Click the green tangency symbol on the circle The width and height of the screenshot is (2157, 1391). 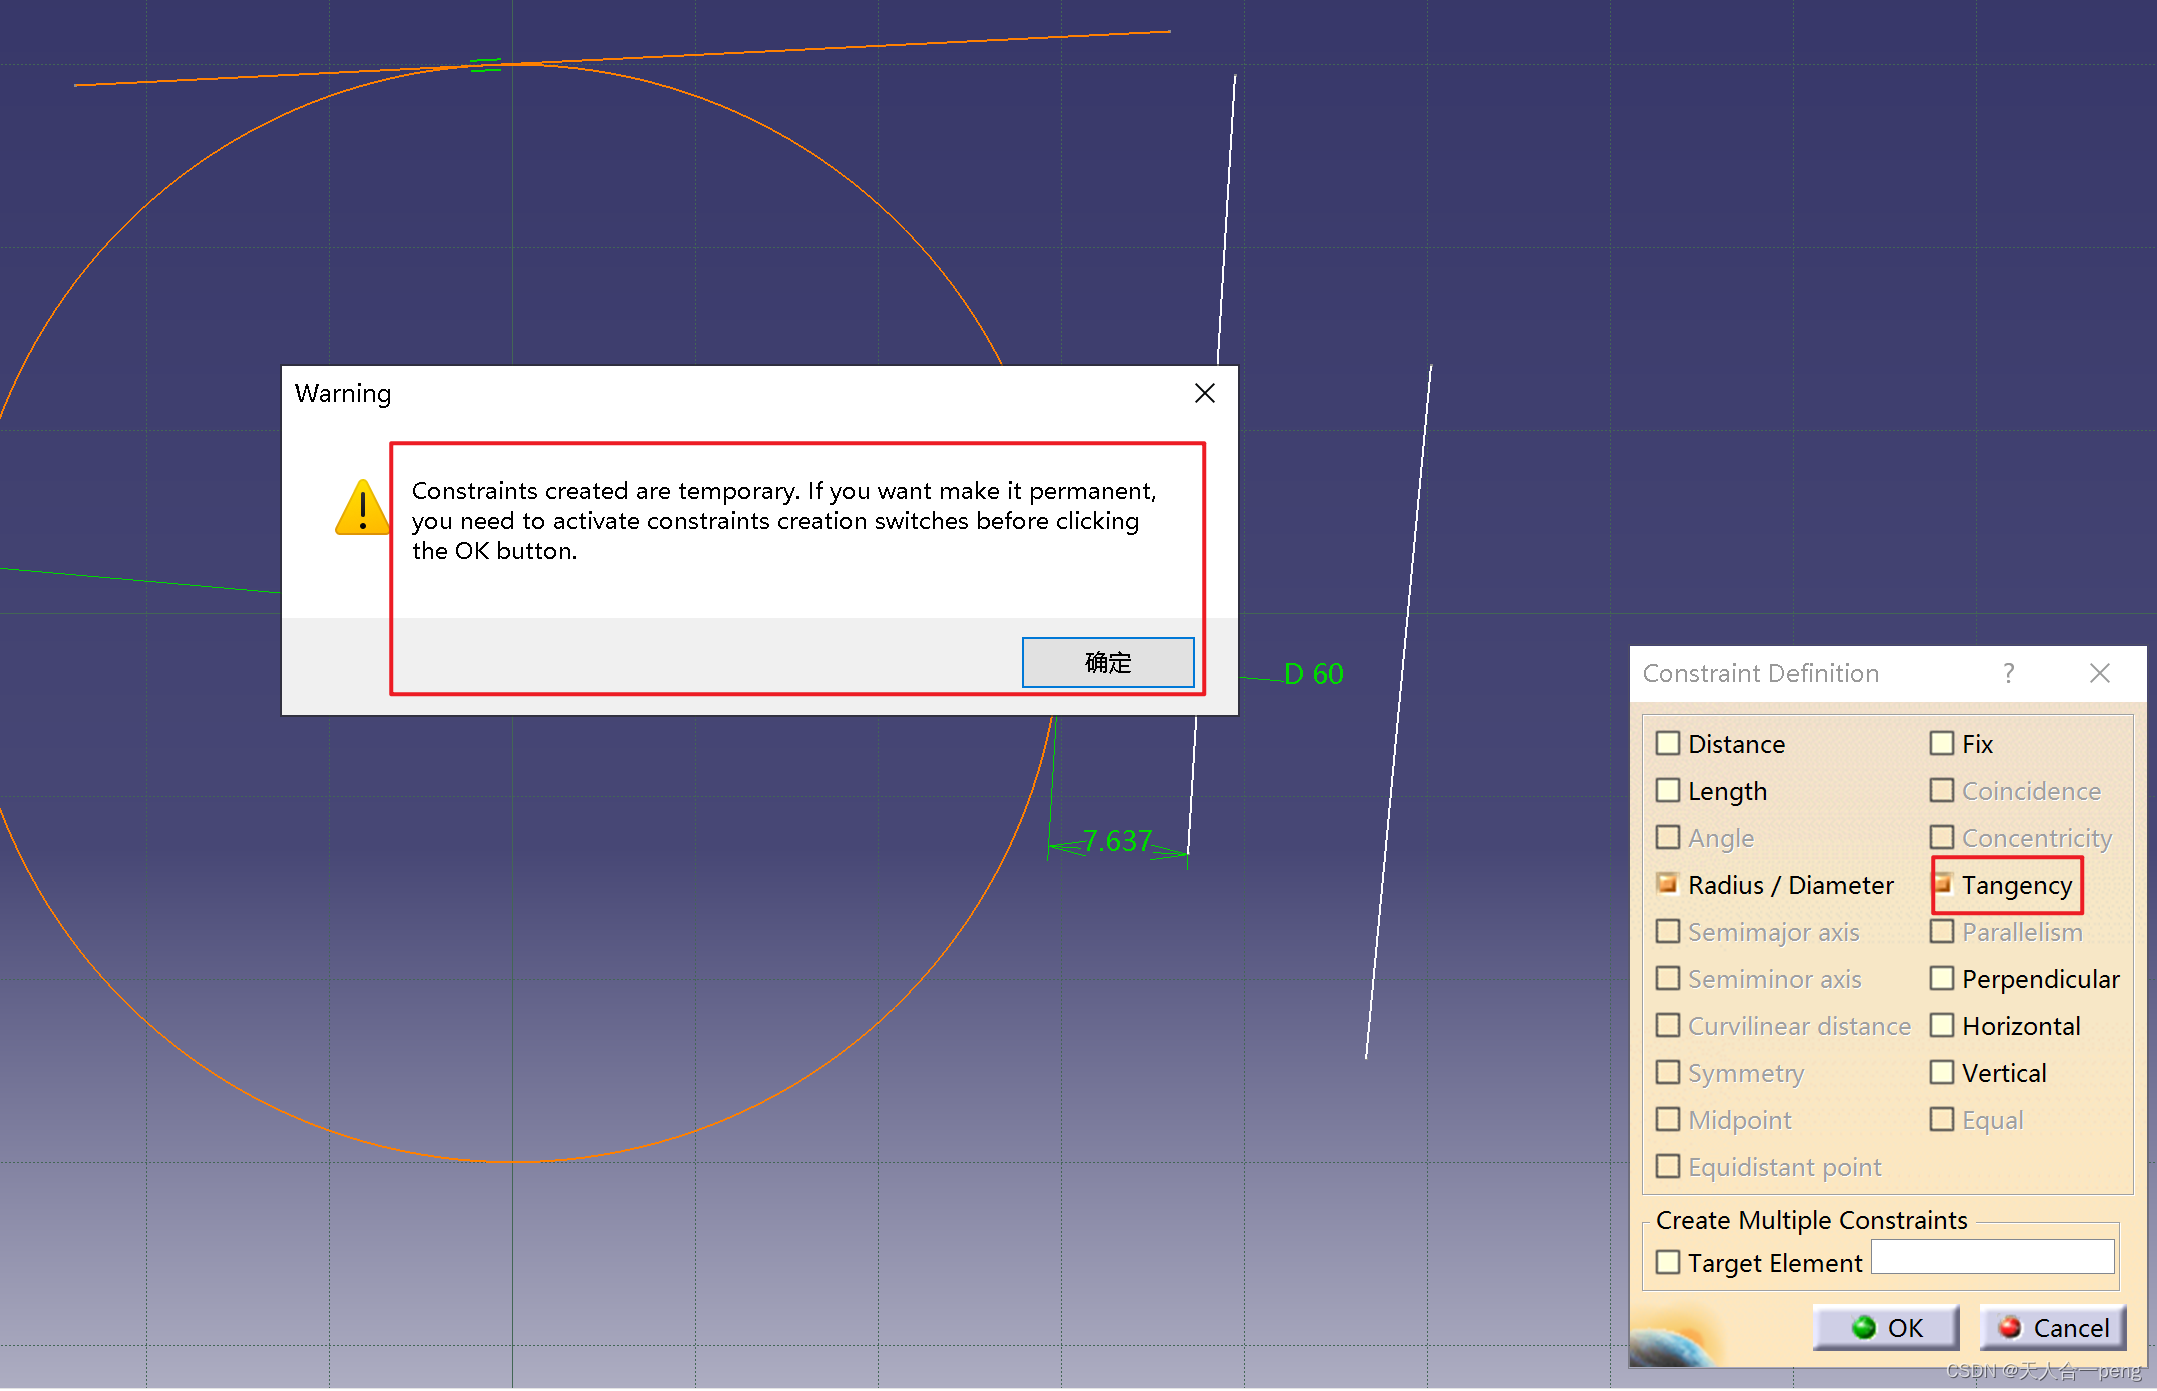(485, 65)
